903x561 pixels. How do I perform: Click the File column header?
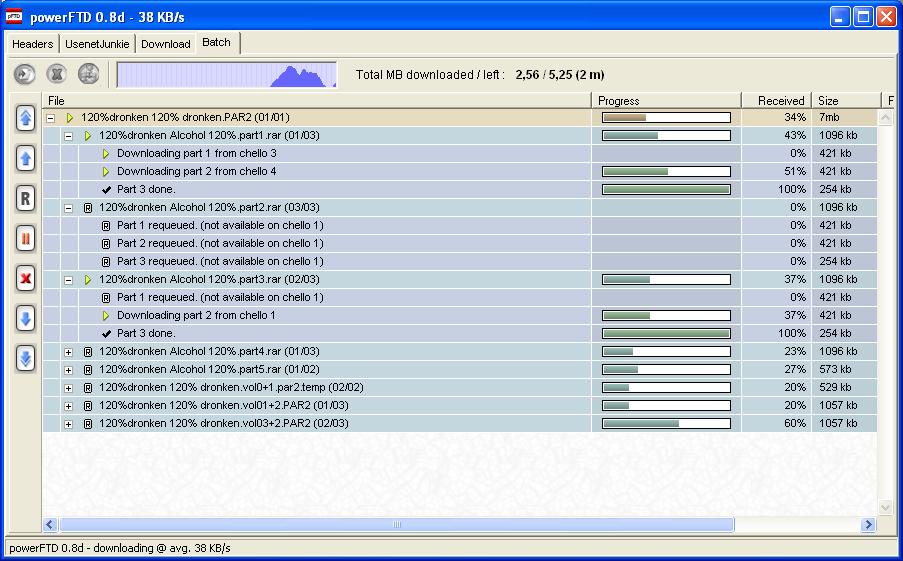pos(317,101)
